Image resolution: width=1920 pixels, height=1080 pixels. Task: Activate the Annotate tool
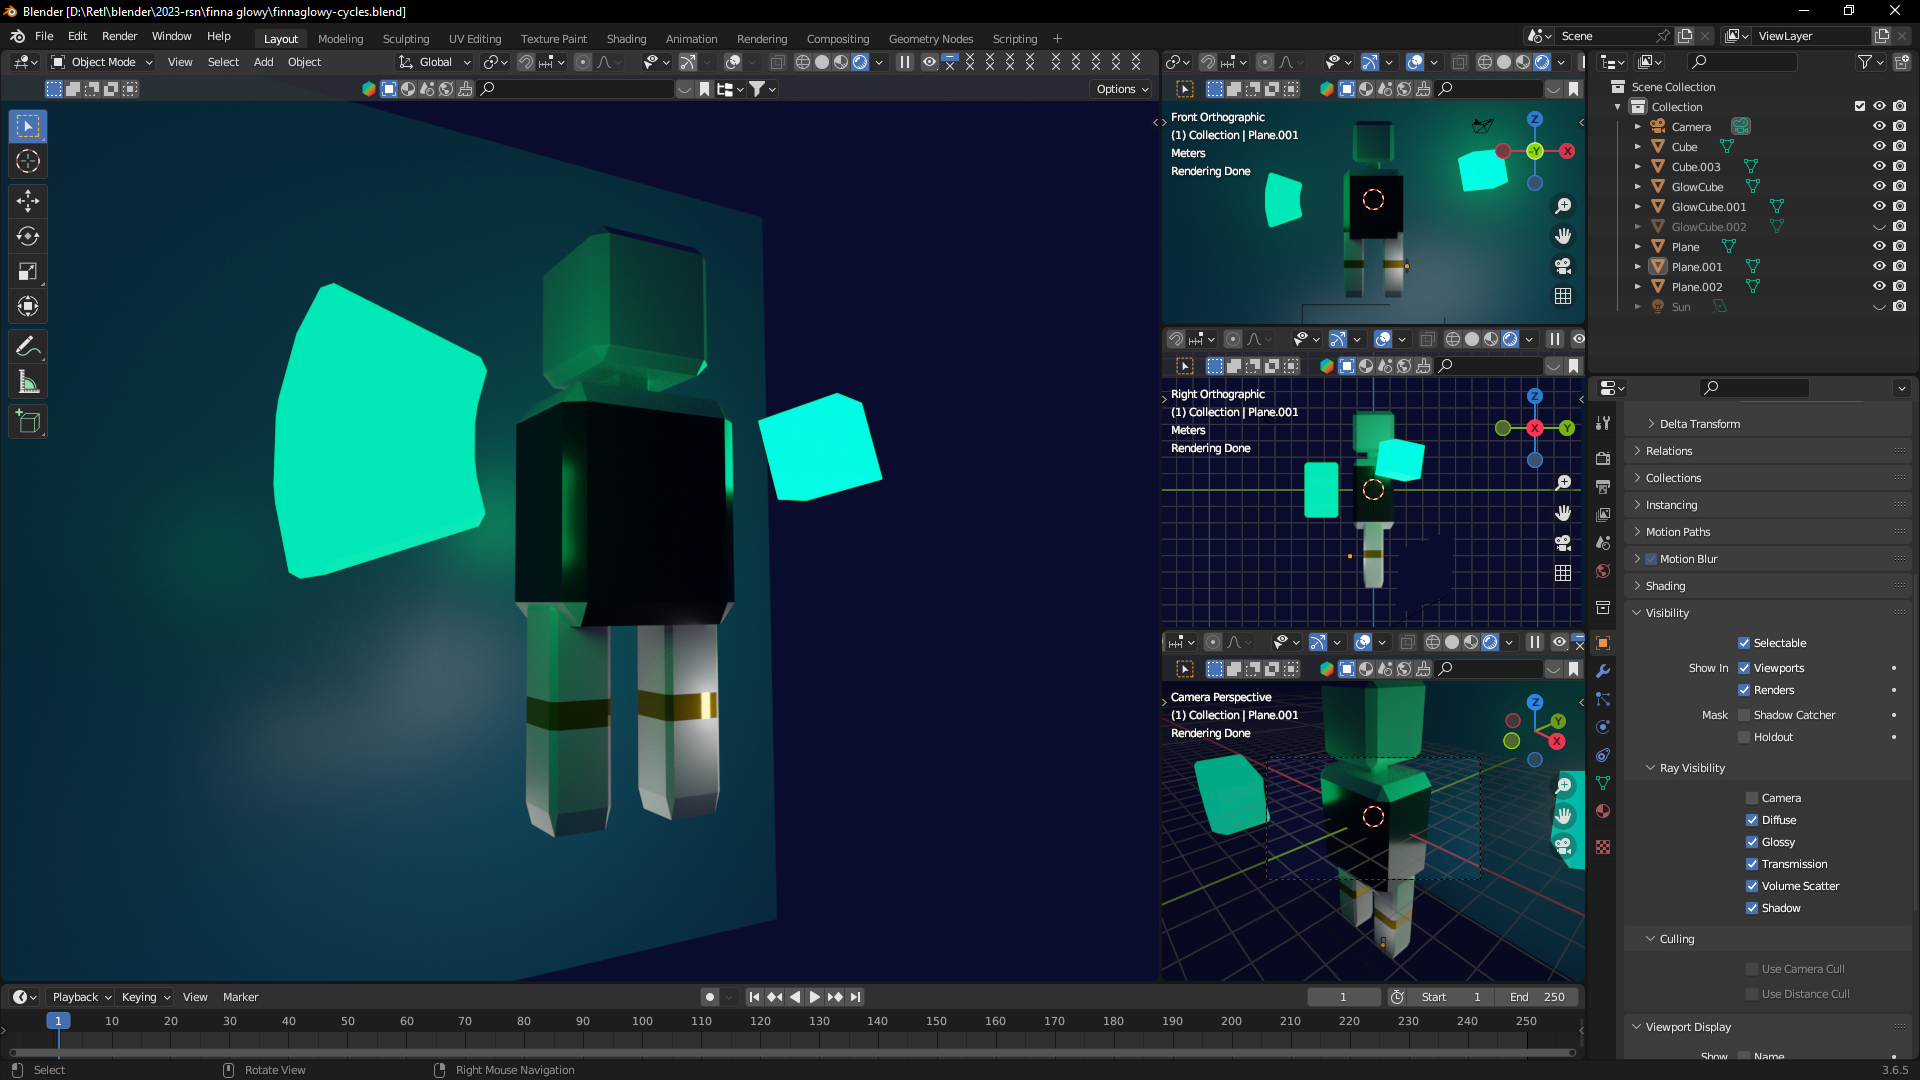pos(28,346)
